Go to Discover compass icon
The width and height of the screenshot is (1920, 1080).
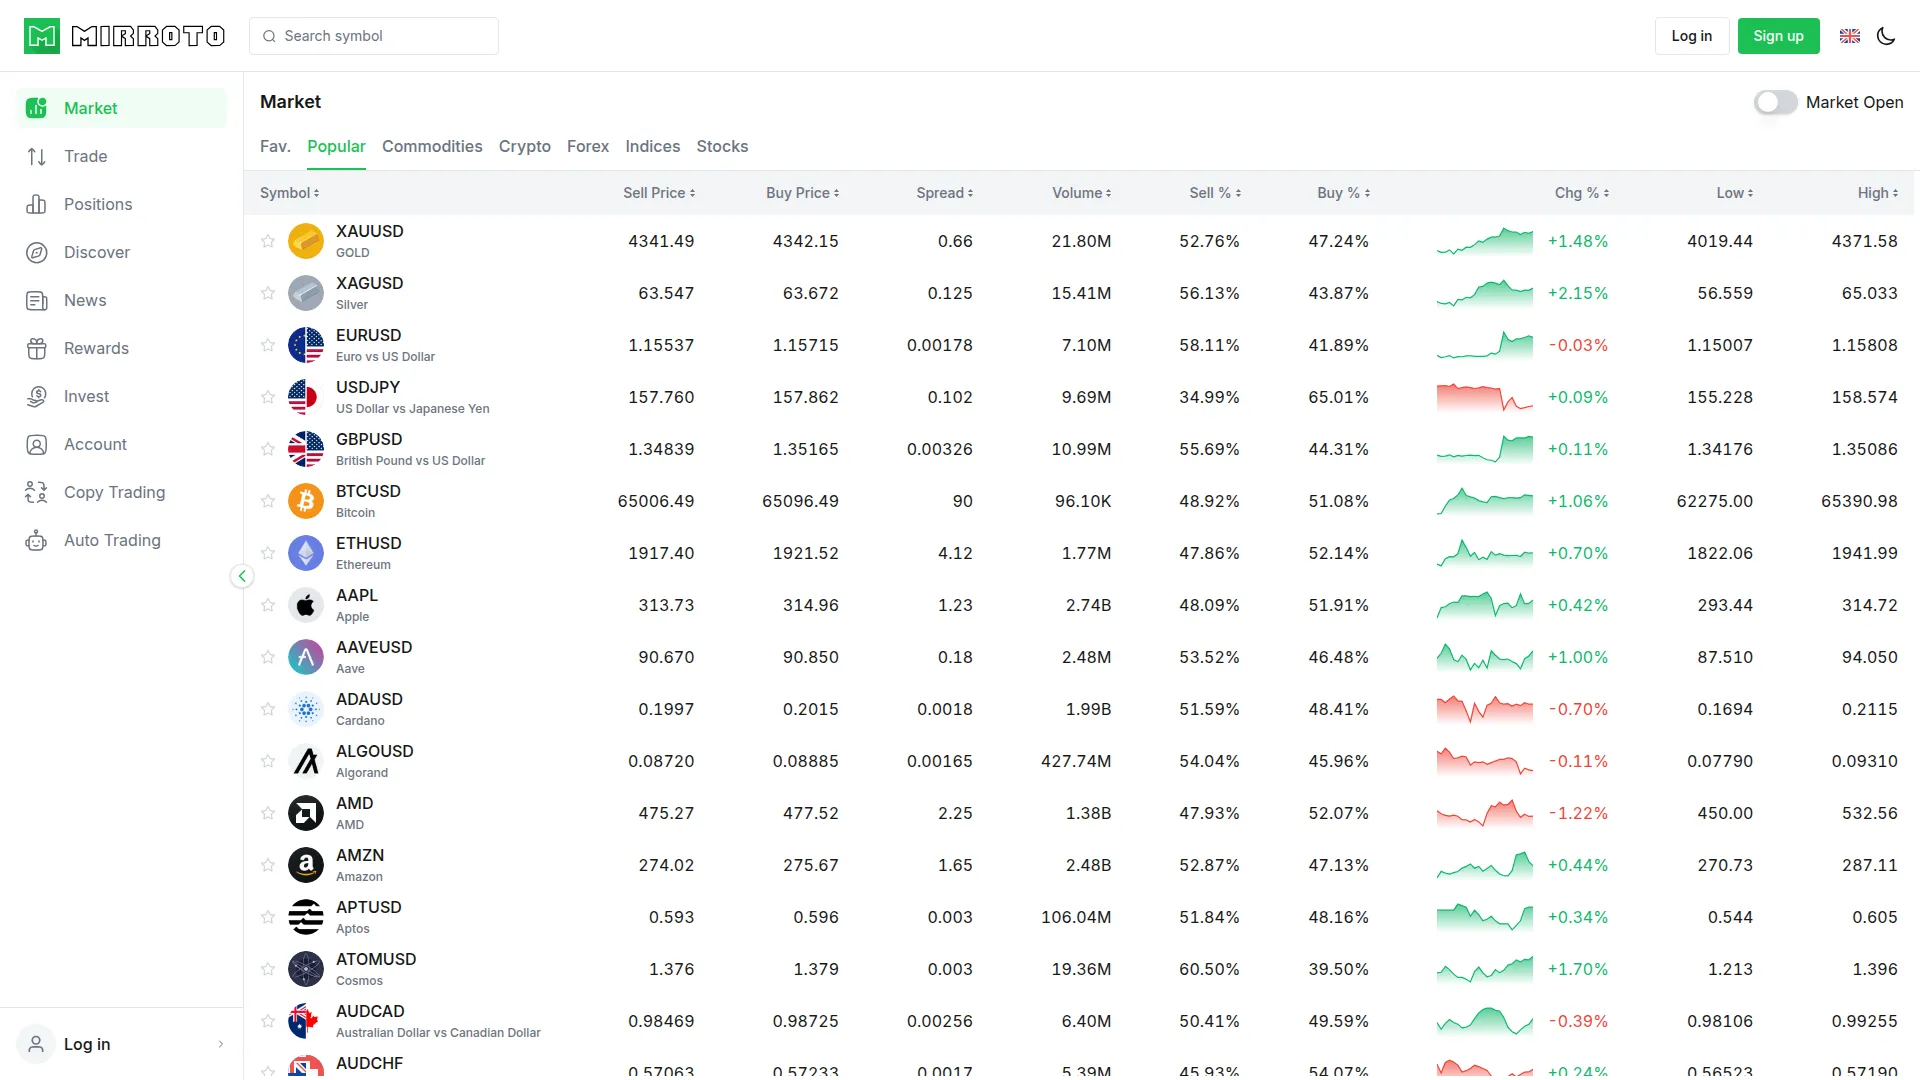point(37,252)
